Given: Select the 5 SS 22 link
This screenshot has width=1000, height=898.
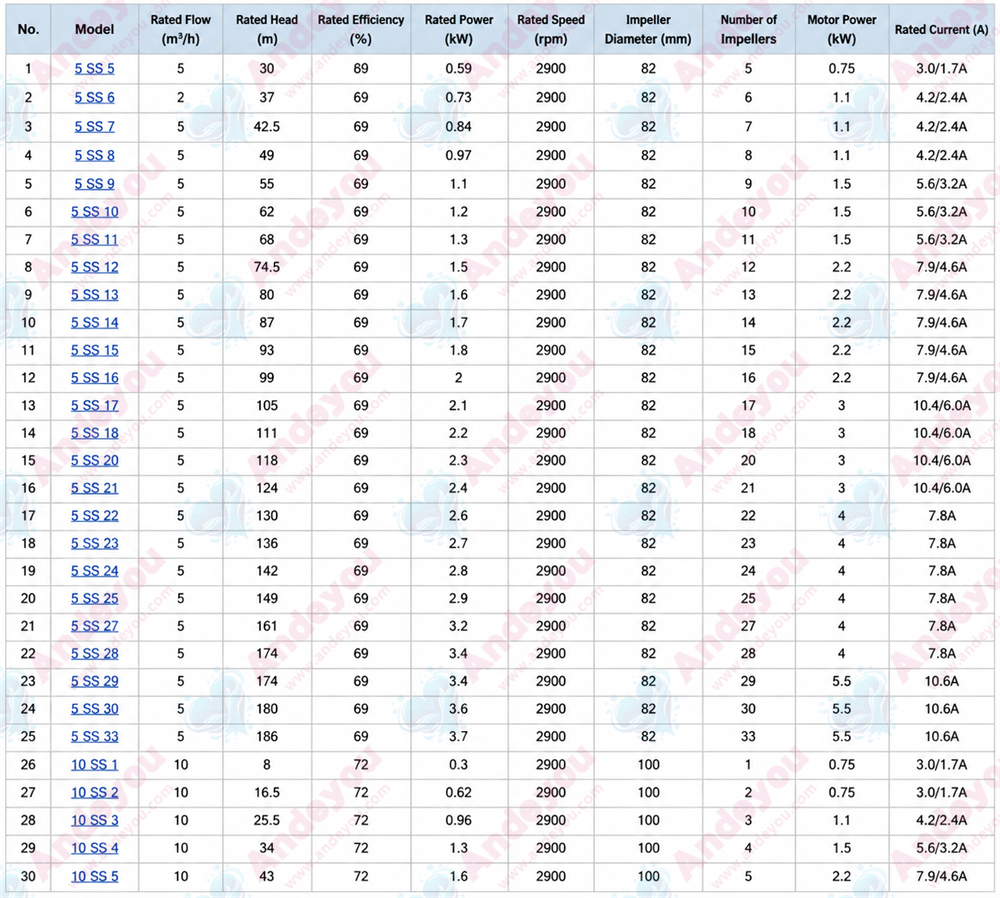Looking at the screenshot, I should 94,515.
